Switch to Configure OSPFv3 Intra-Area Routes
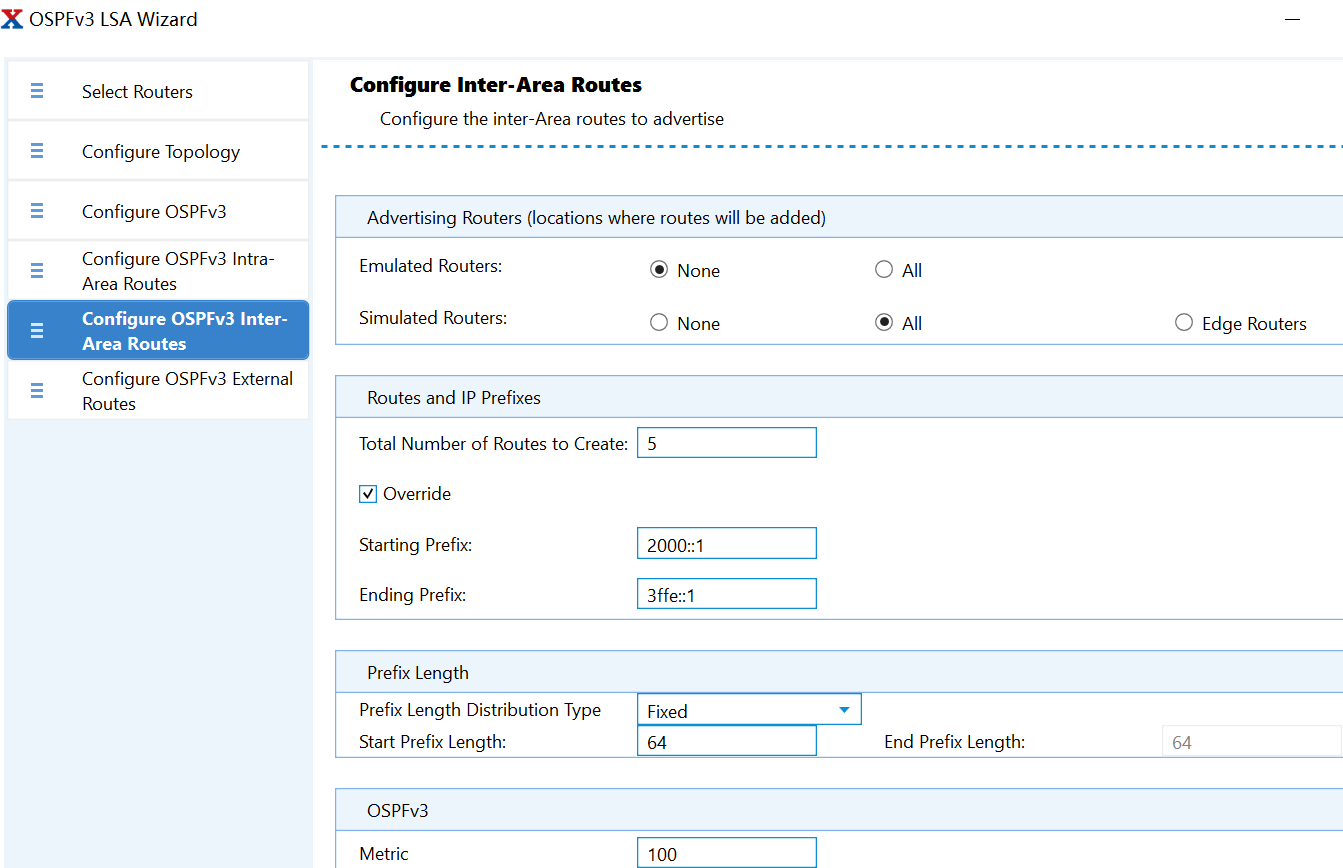 click(x=158, y=271)
